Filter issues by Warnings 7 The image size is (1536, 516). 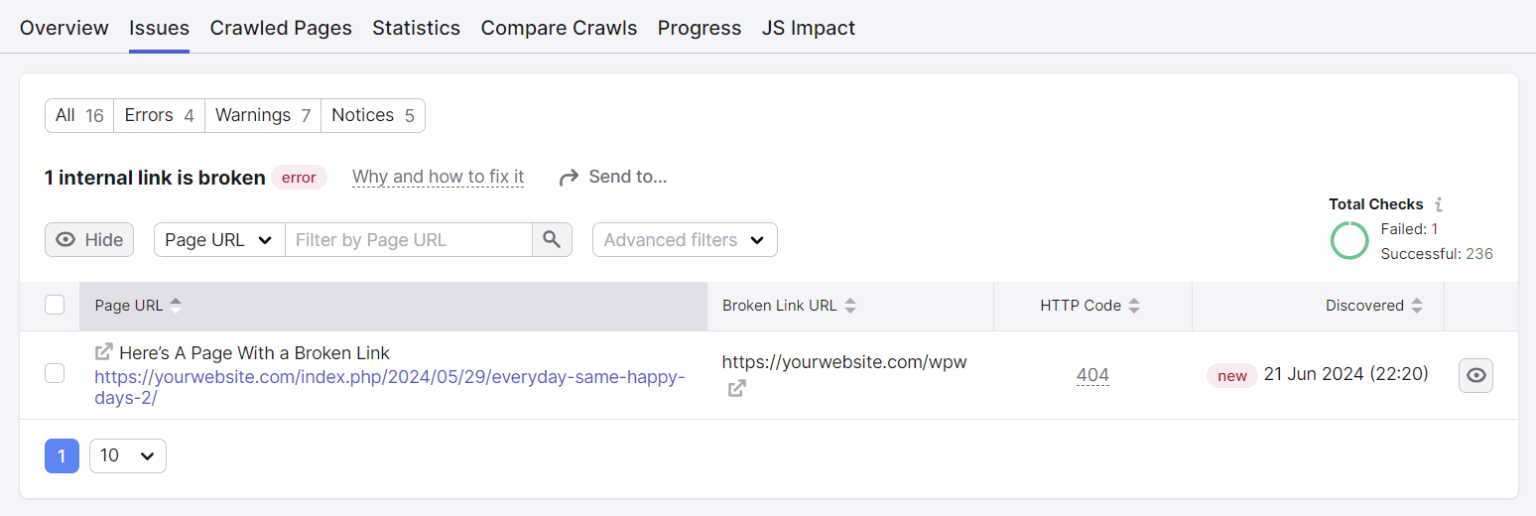click(x=262, y=116)
